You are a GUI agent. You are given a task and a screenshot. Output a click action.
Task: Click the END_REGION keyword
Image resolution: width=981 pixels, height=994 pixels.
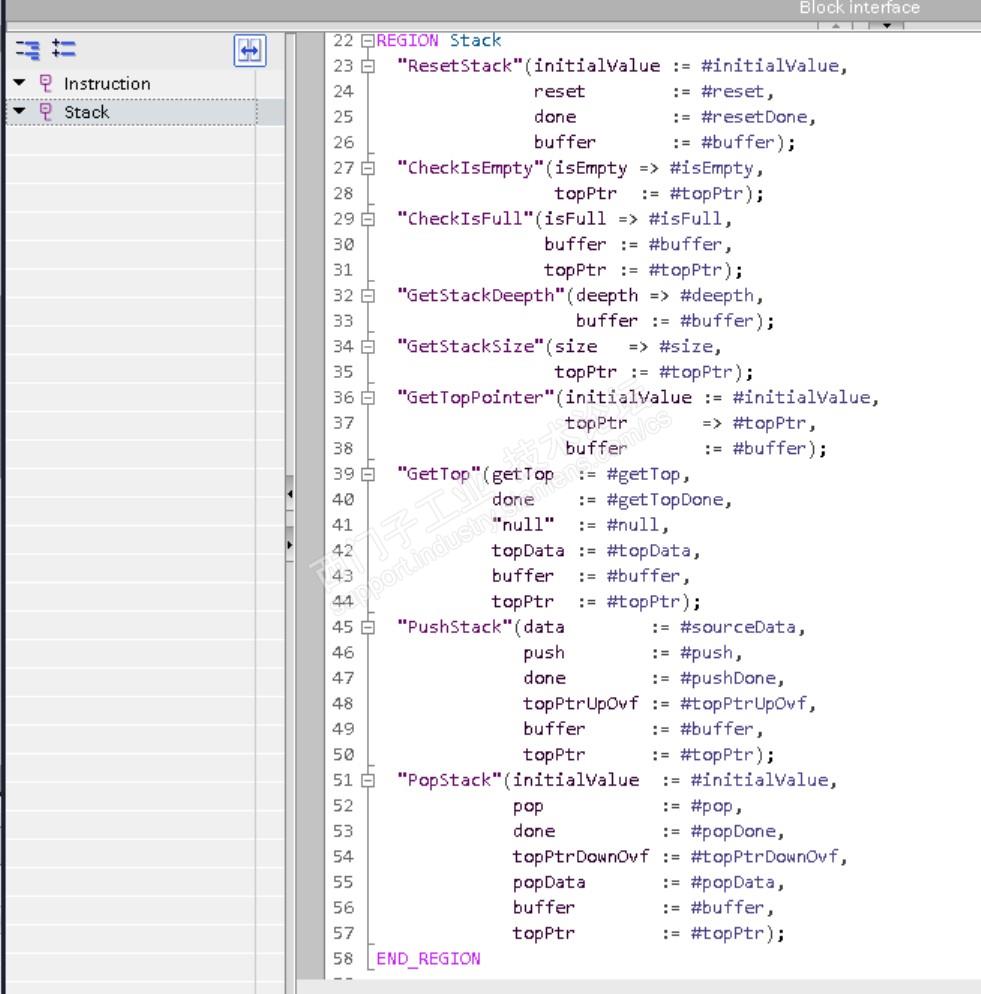[x=428, y=958]
